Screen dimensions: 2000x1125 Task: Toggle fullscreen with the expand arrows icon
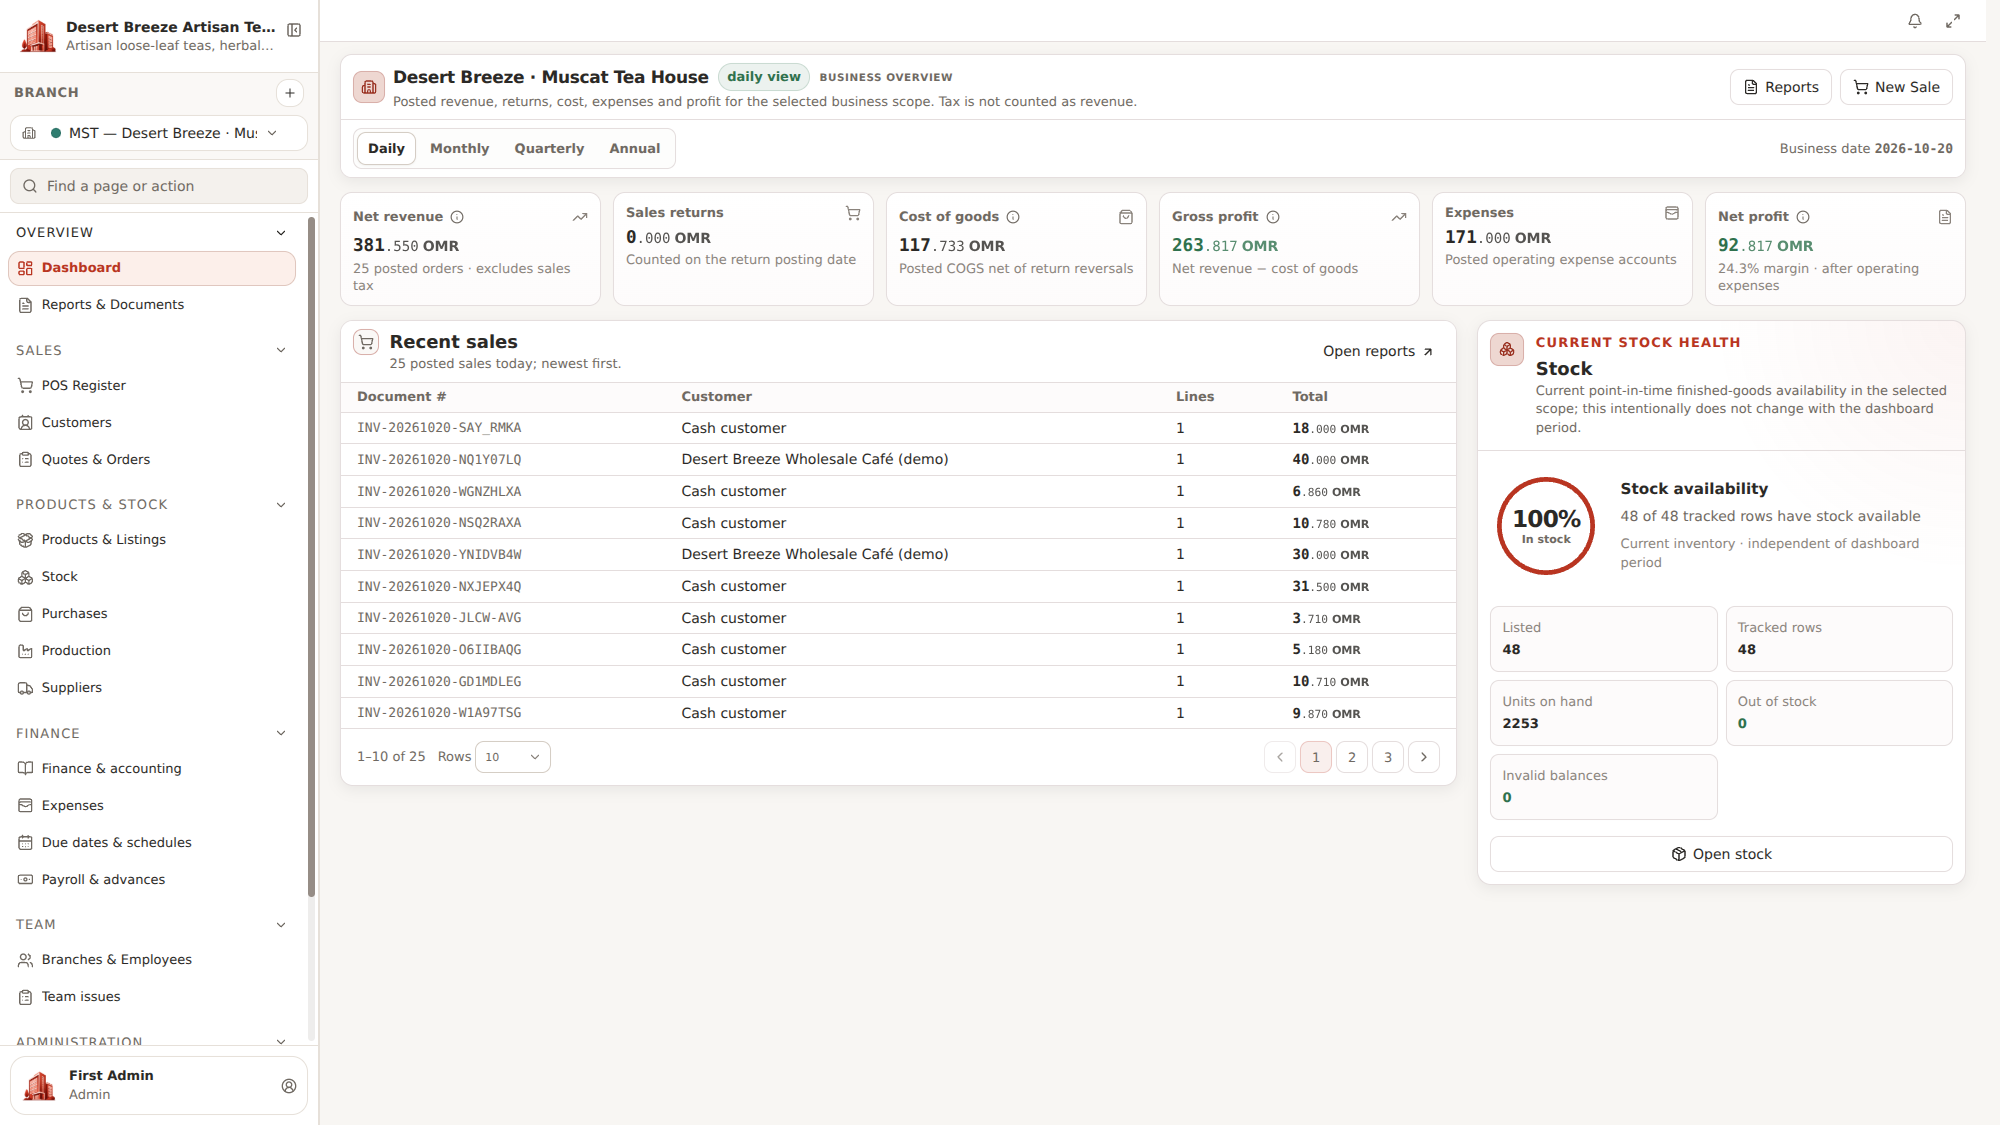click(1952, 21)
